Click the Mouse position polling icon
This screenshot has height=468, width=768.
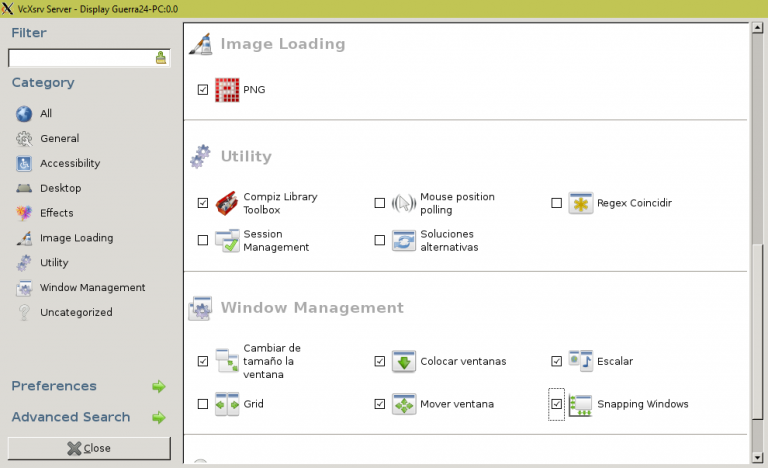click(x=403, y=203)
